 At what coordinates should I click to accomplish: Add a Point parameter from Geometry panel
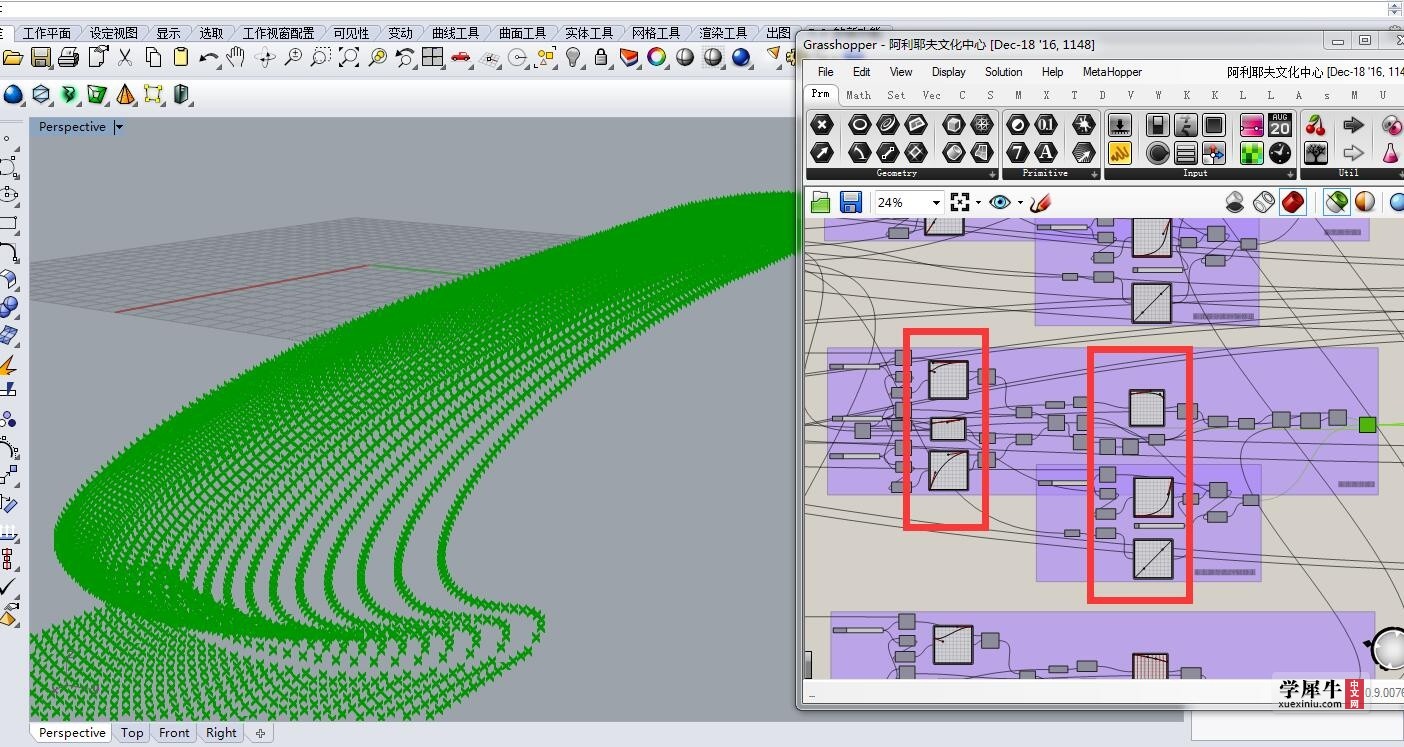point(821,125)
